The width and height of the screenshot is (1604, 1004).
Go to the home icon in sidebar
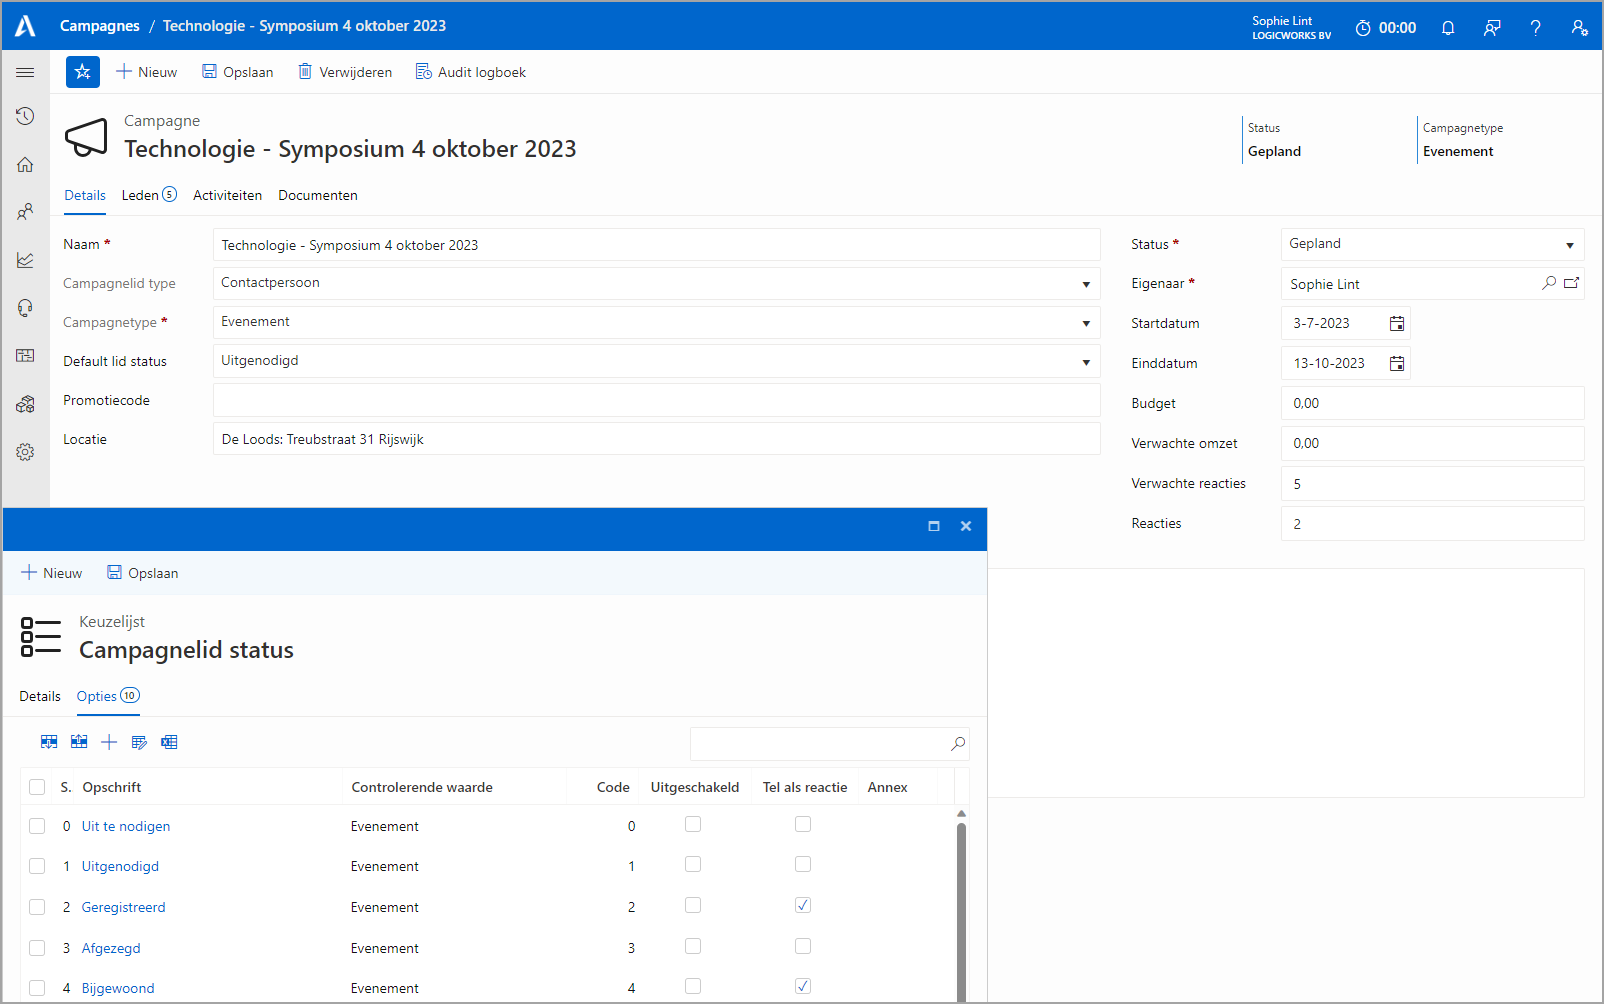click(x=25, y=164)
